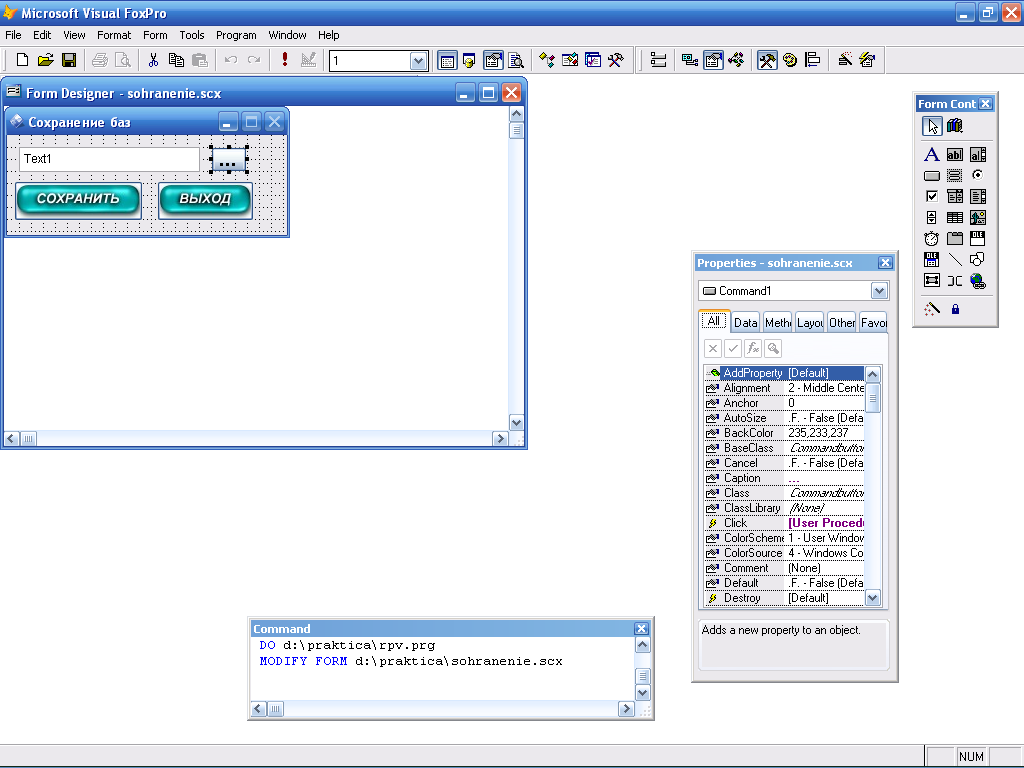Select the Container control tool
Viewport: 1024px width, 768px height.
tap(931, 281)
